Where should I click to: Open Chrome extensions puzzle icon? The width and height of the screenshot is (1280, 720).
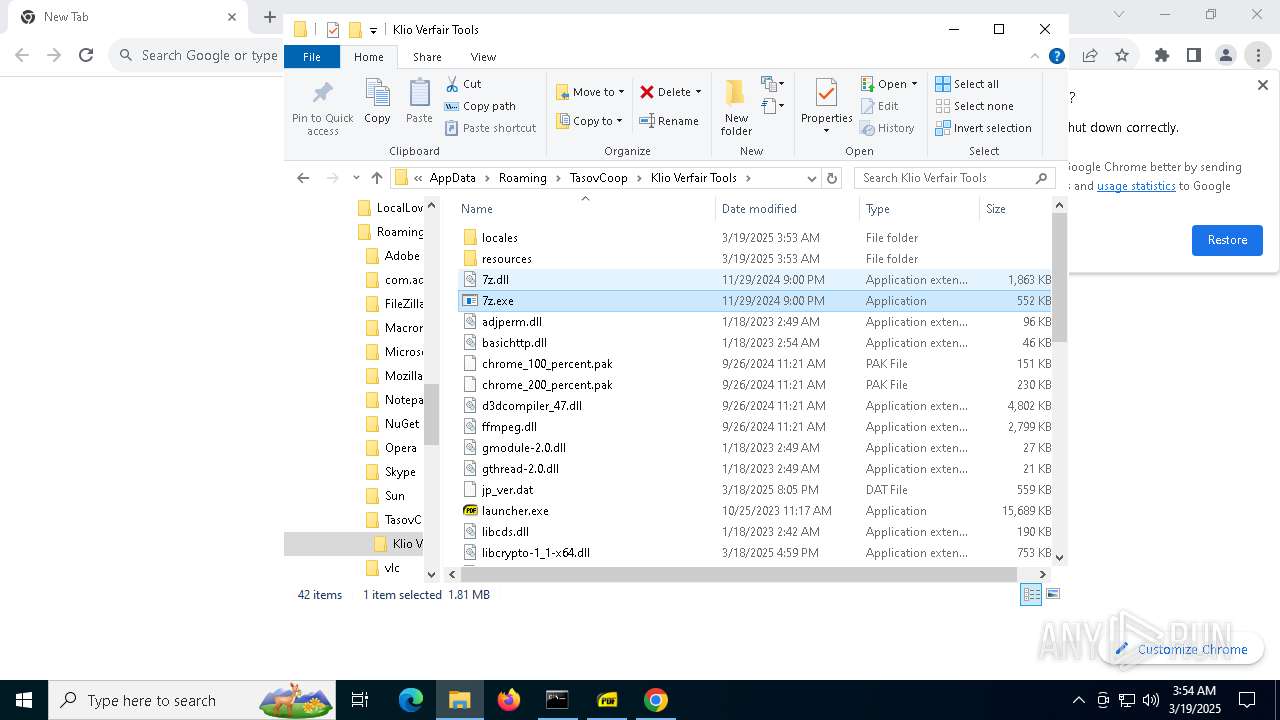point(1162,55)
